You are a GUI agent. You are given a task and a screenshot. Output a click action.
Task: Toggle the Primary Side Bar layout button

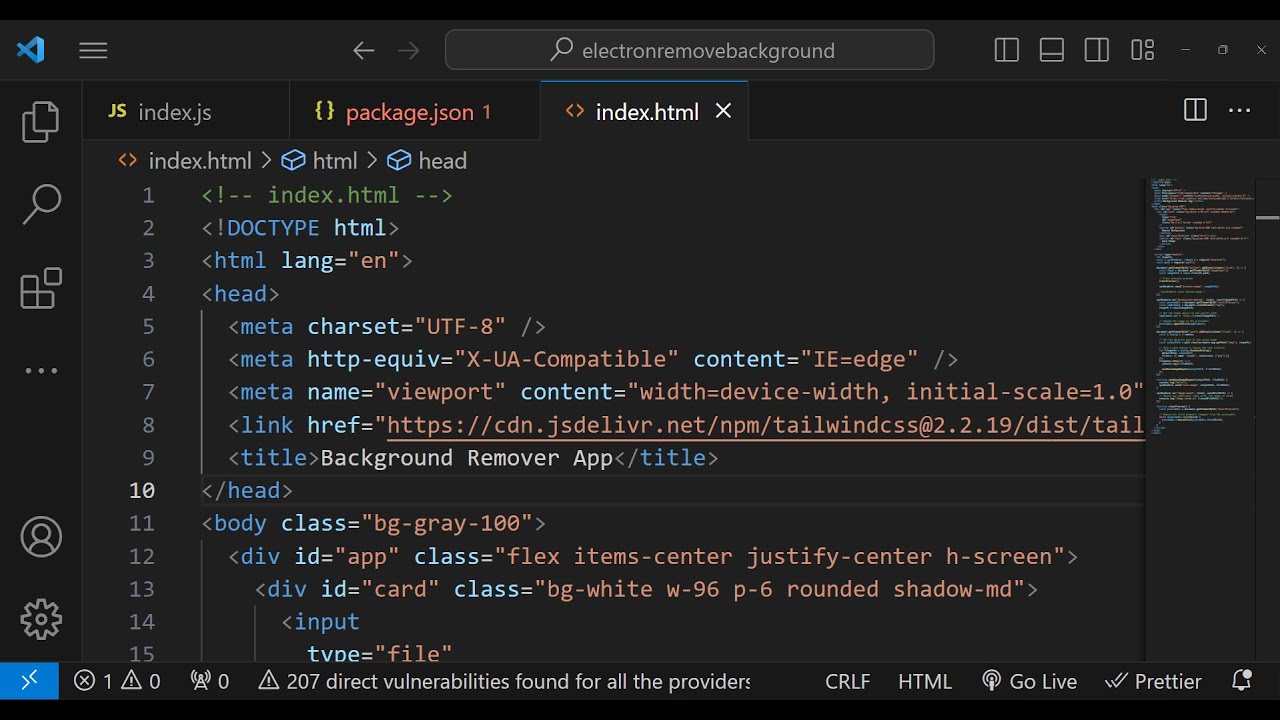click(1007, 50)
